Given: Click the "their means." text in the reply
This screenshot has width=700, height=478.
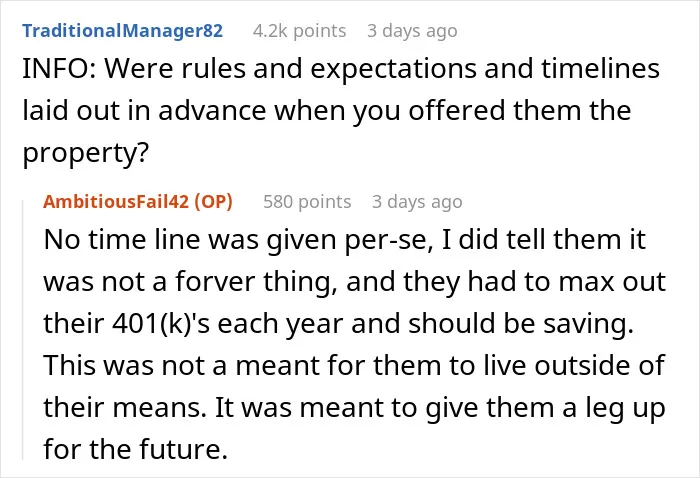Looking at the screenshot, I should tap(125, 407).
